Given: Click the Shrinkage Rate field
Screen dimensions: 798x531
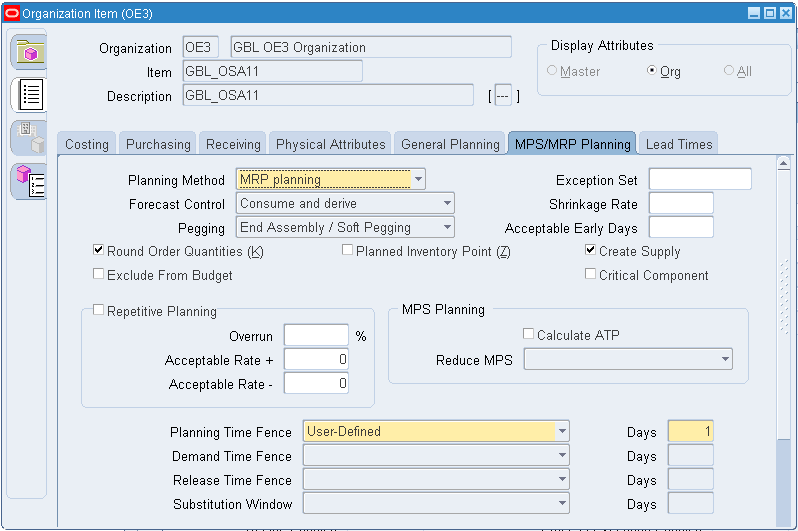Looking at the screenshot, I should [681, 203].
